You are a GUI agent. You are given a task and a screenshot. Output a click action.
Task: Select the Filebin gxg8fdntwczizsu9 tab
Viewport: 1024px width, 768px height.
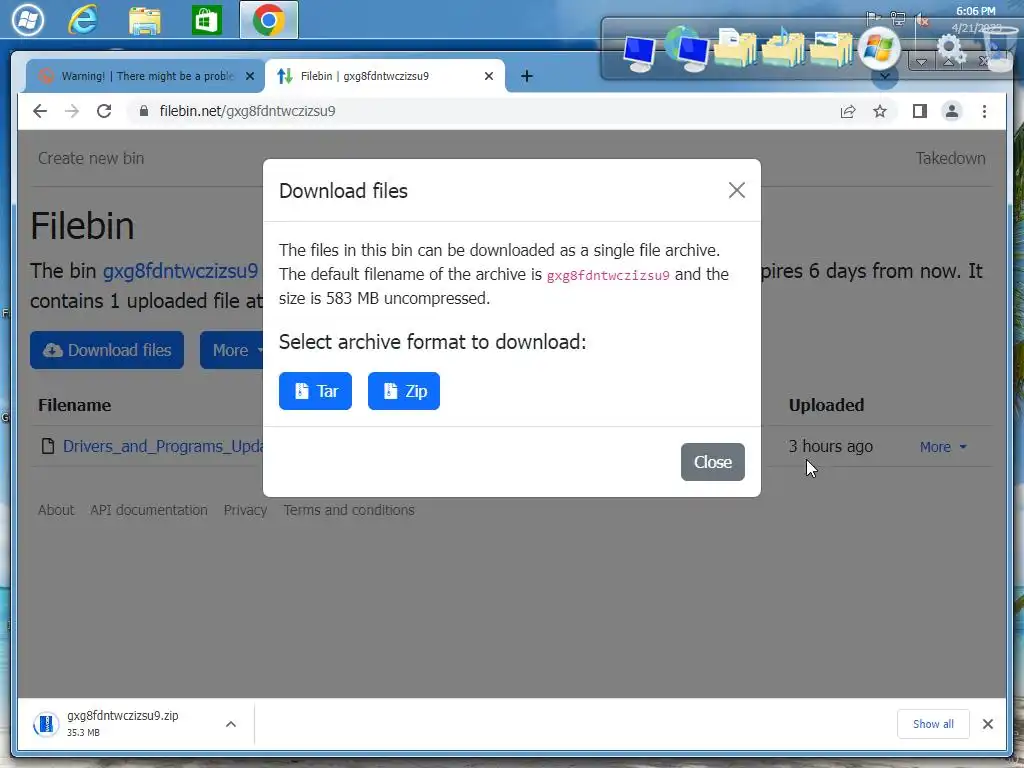pyautogui.click(x=385, y=76)
